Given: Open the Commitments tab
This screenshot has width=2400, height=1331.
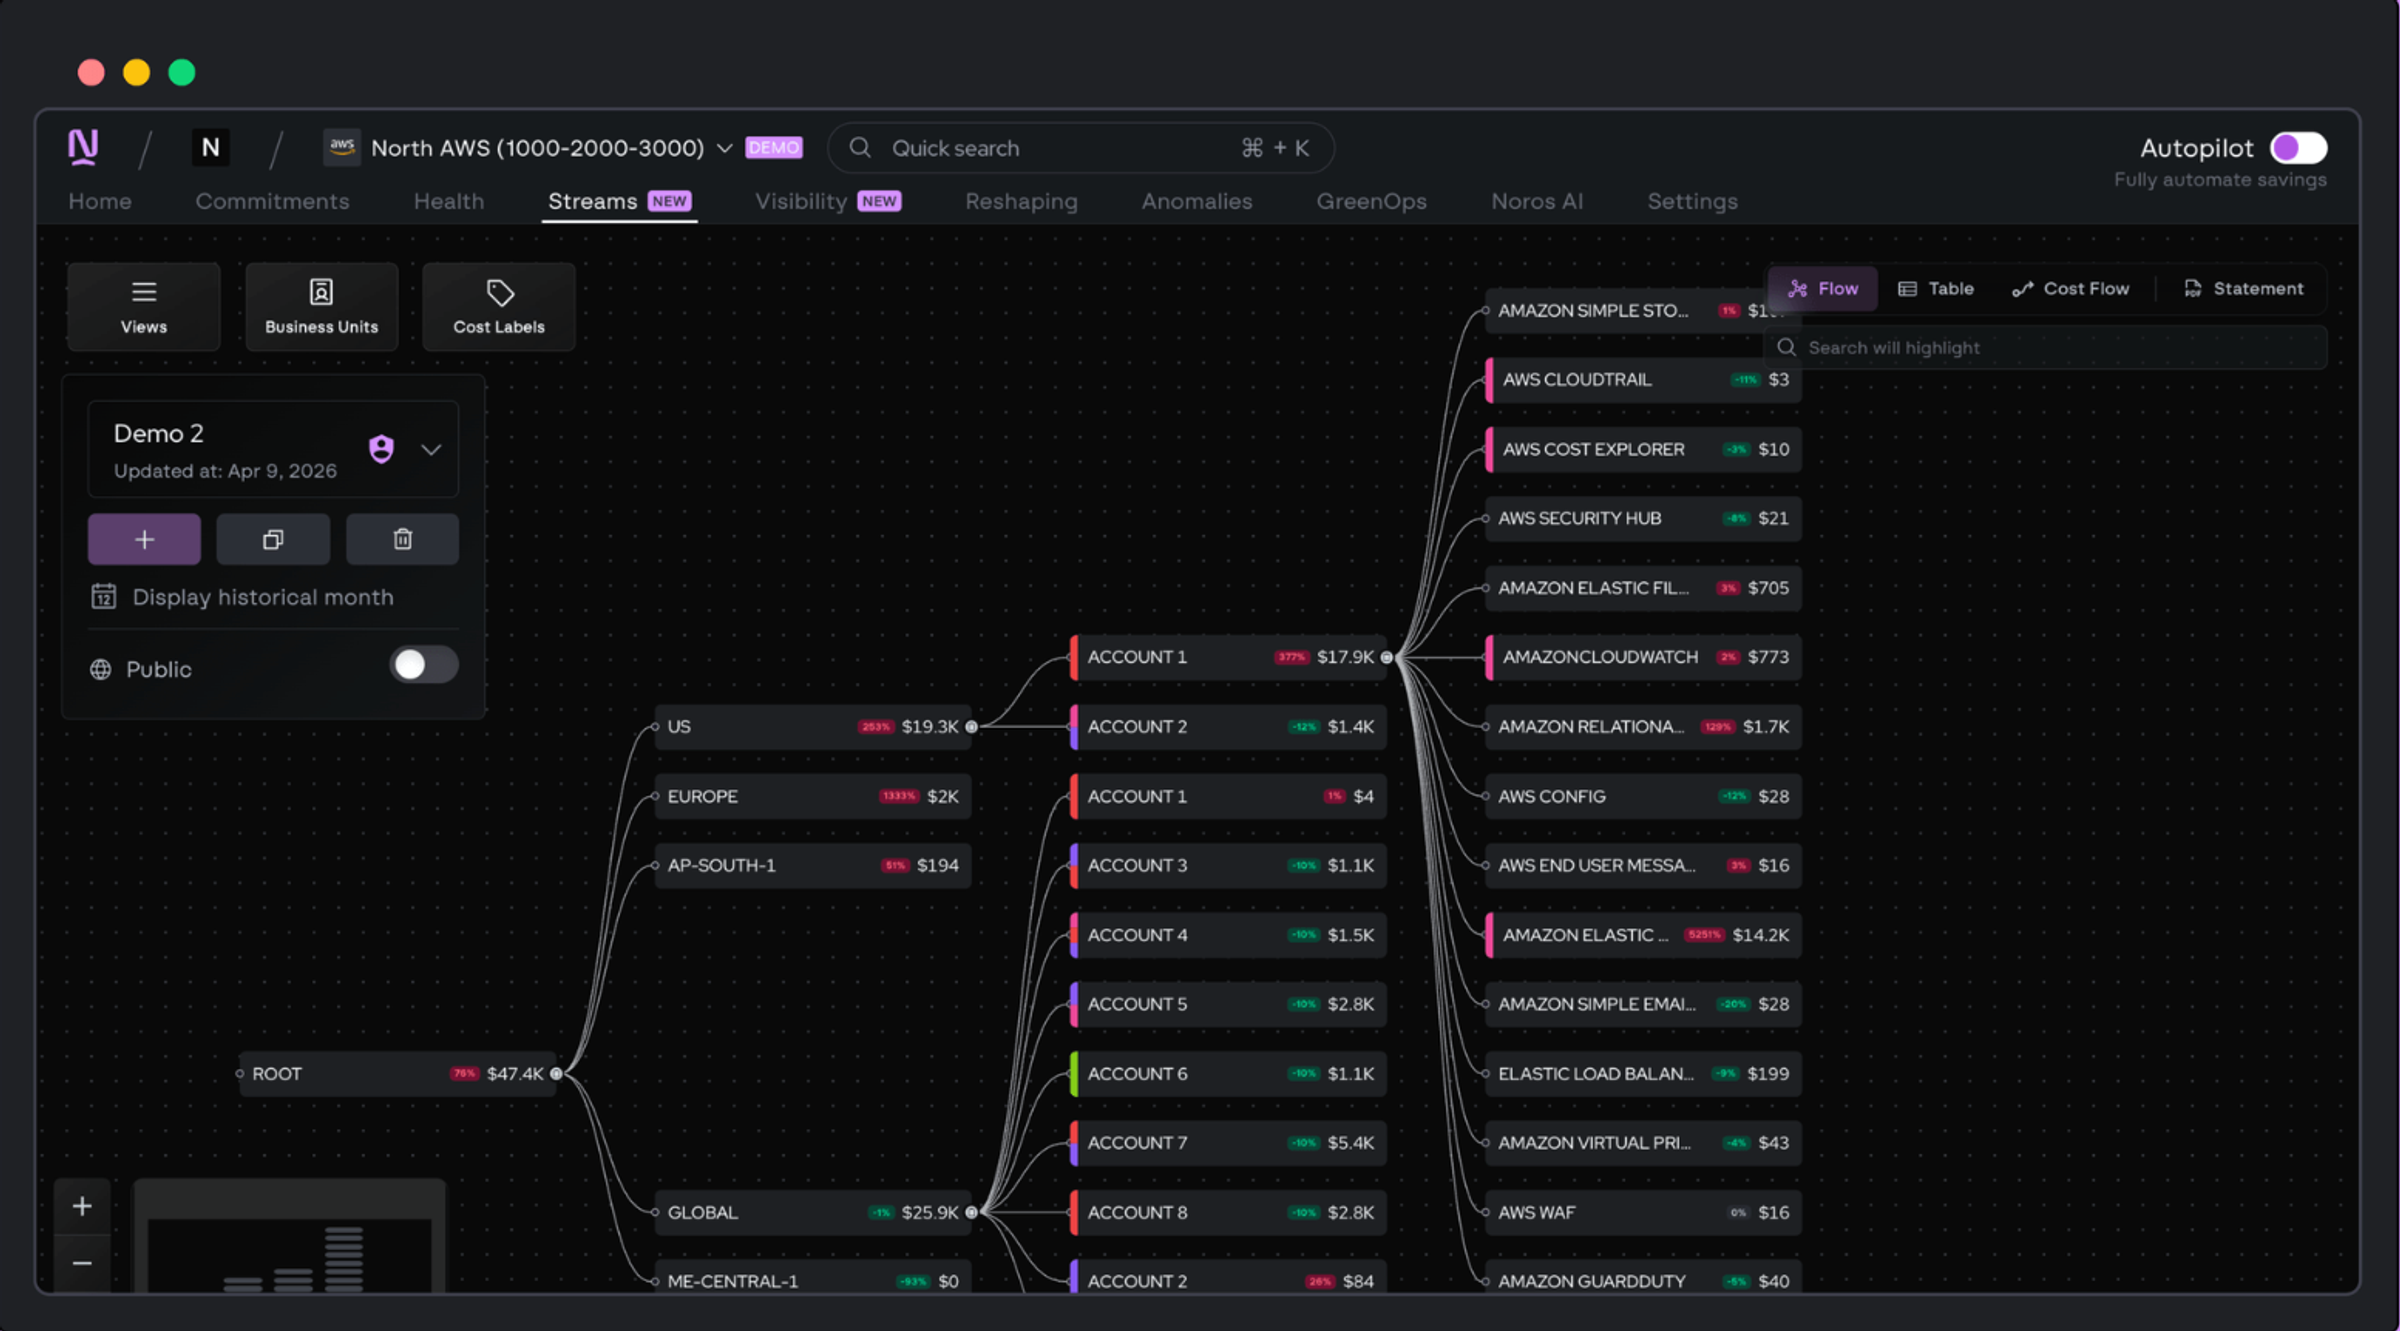Looking at the screenshot, I should tap(272, 201).
